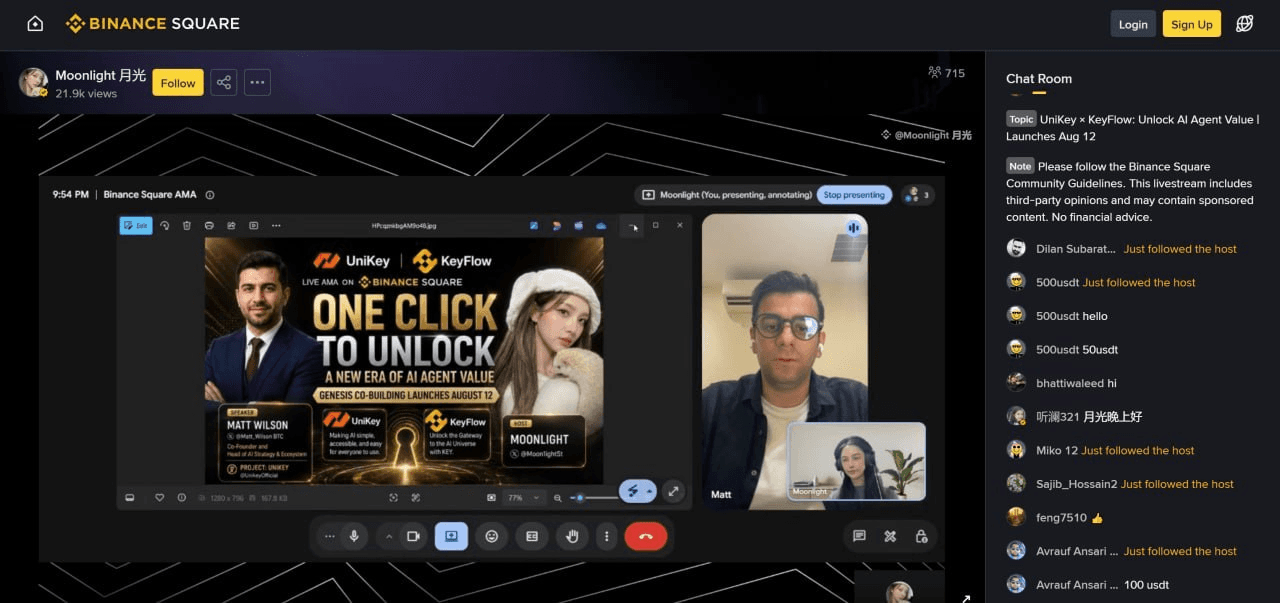
Task: Open Meet activities icon
Action: click(x=890, y=537)
